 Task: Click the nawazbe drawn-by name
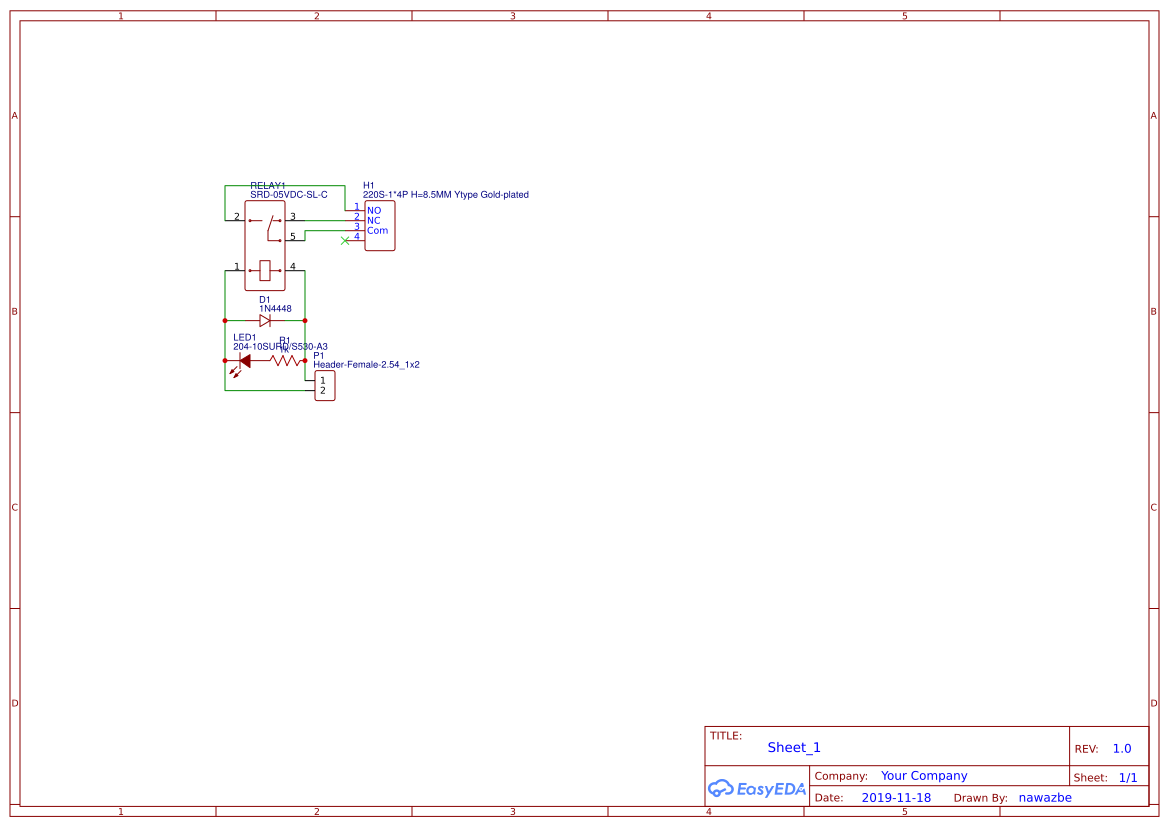coord(1045,797)
